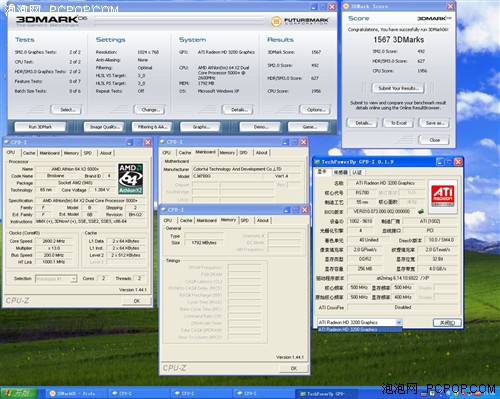Switch to the sensors (传感器) tab in GPU-Z
Image resolution: width=500 pixels, height=399 pixels.
[x=340, y=172]
